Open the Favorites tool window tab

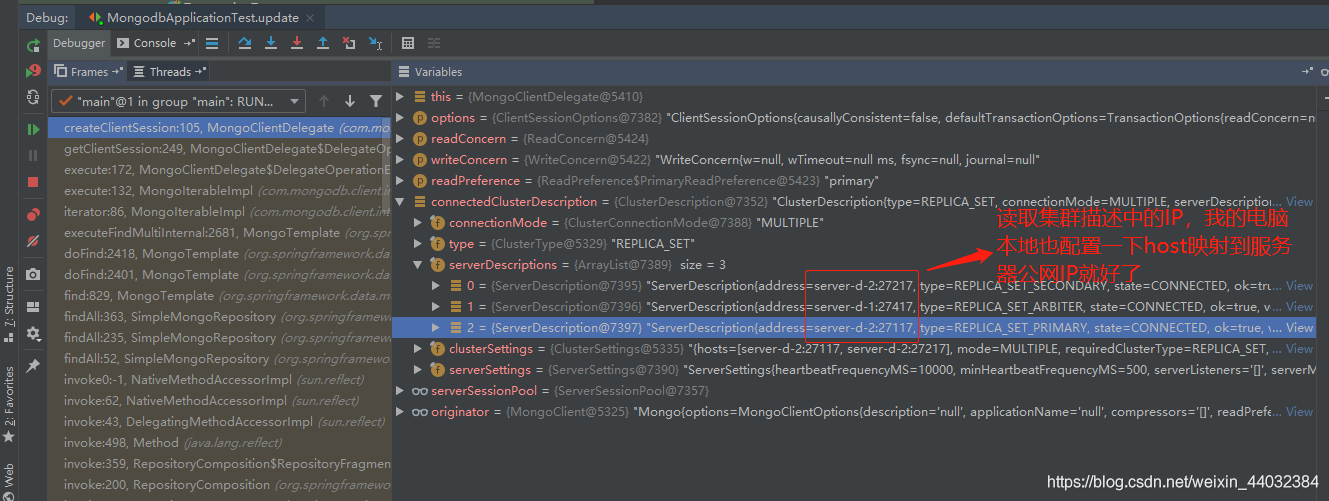(x=9, y=404)
